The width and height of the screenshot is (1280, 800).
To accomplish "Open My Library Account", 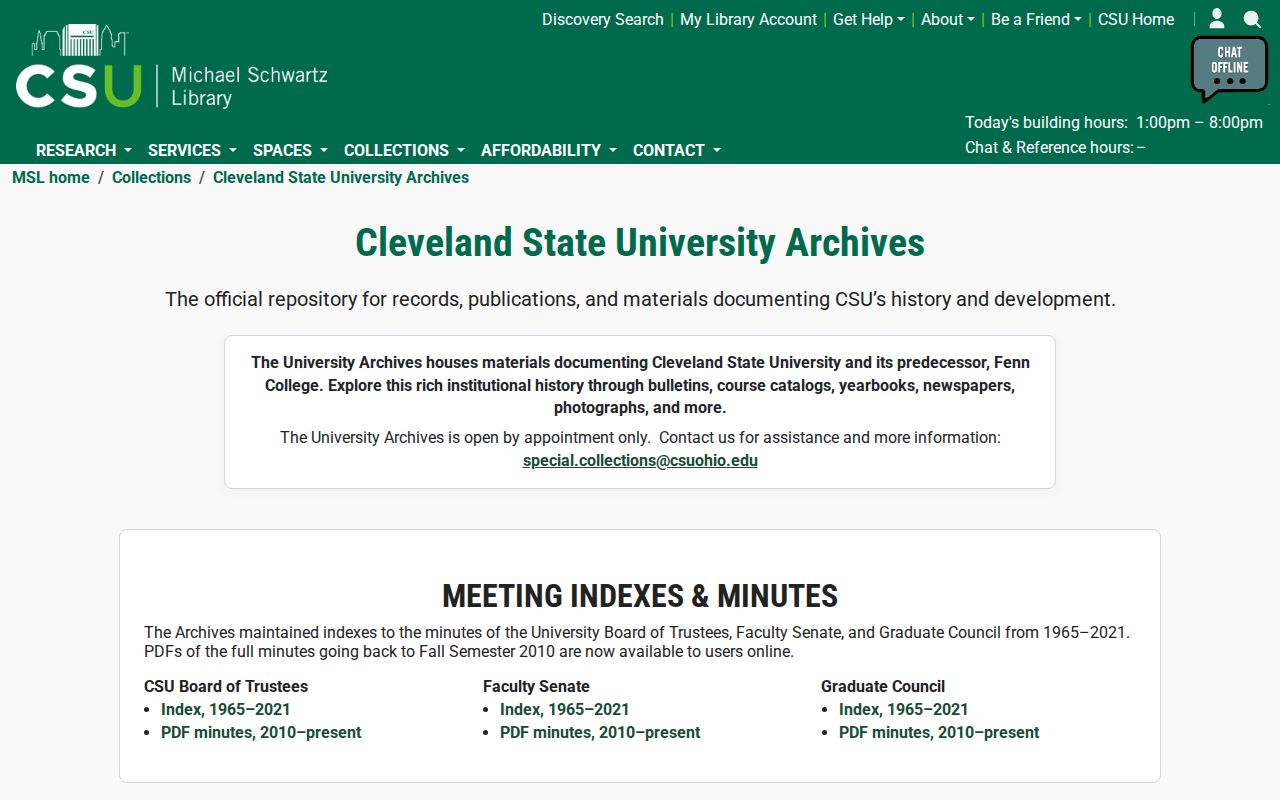I will [748, 19].
